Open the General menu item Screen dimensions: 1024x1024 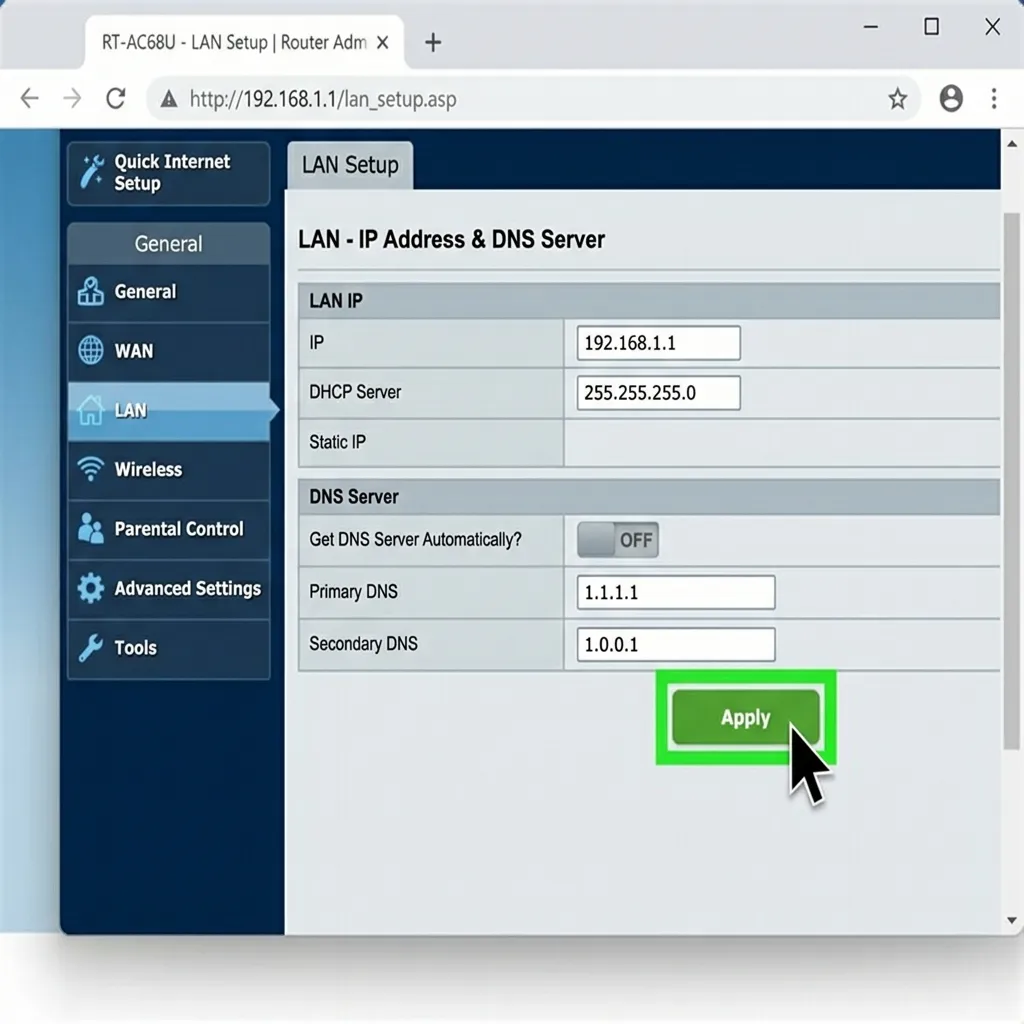[x=168, y=292]
